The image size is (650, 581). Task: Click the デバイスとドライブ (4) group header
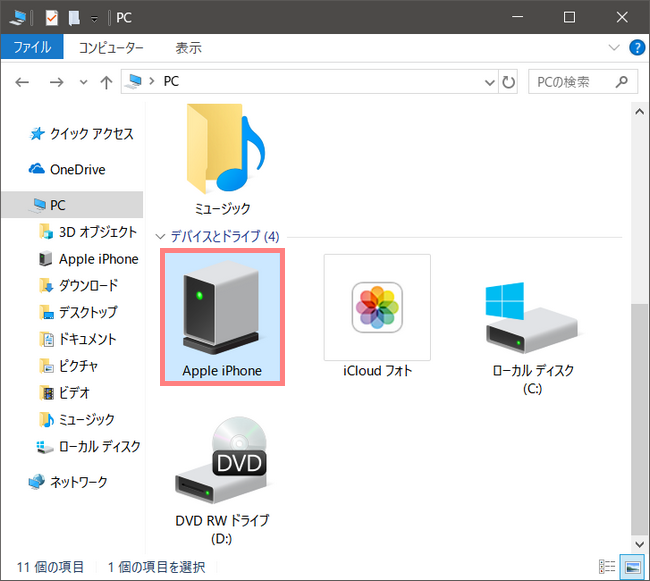point(225,236)
